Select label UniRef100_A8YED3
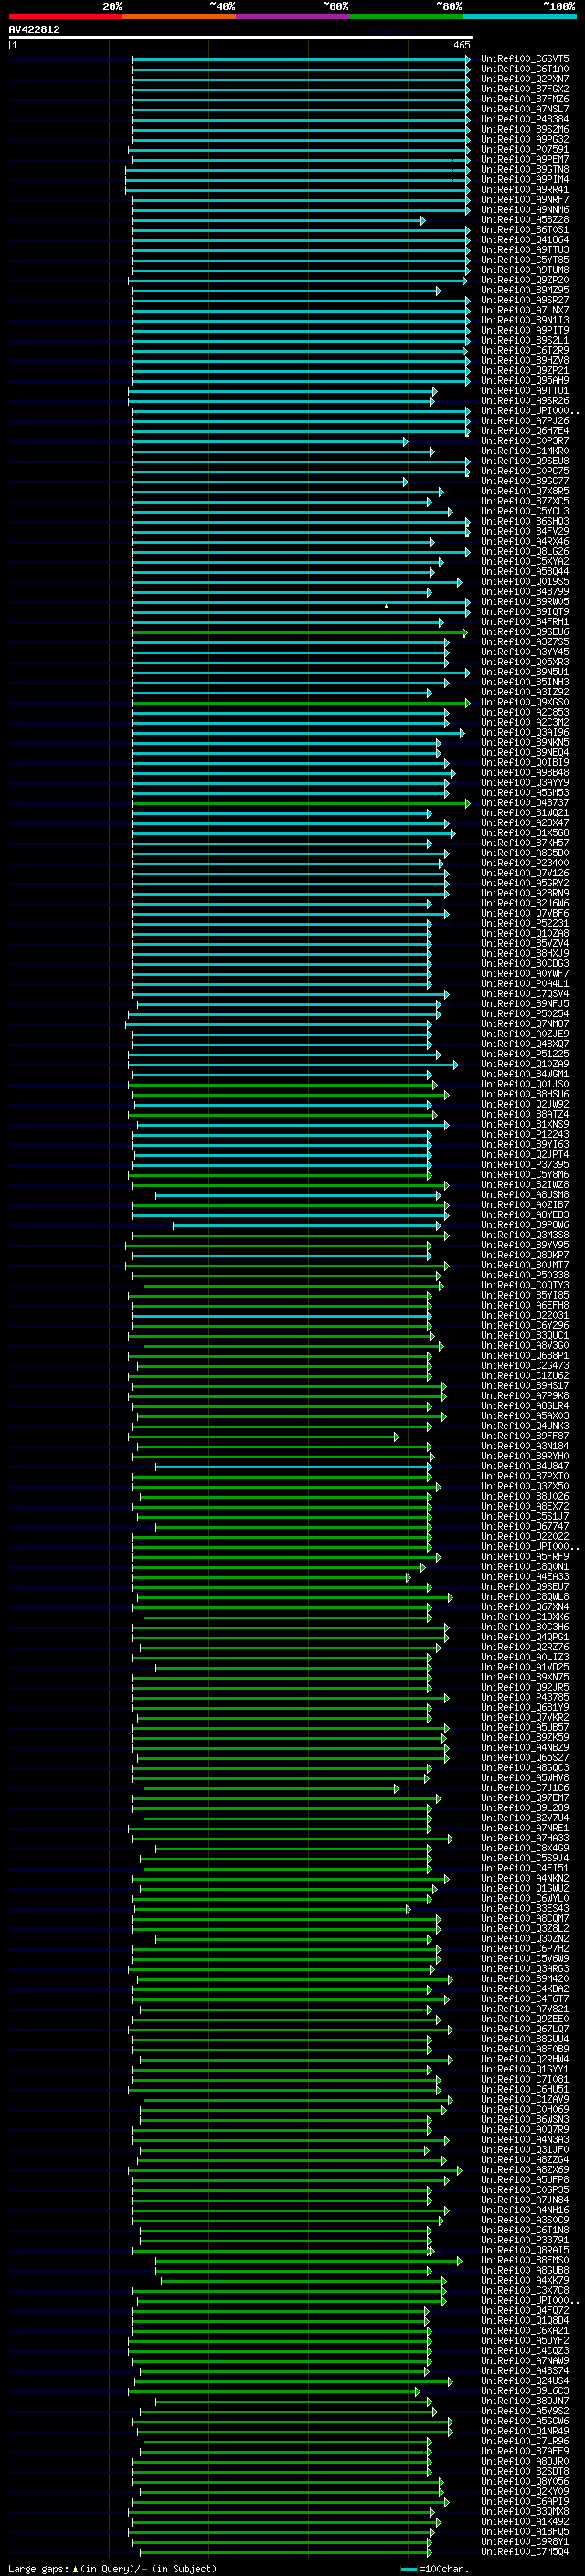The width and height of the screenshot is (585, 2576). pyautogui.click(x=525, y=1215)
